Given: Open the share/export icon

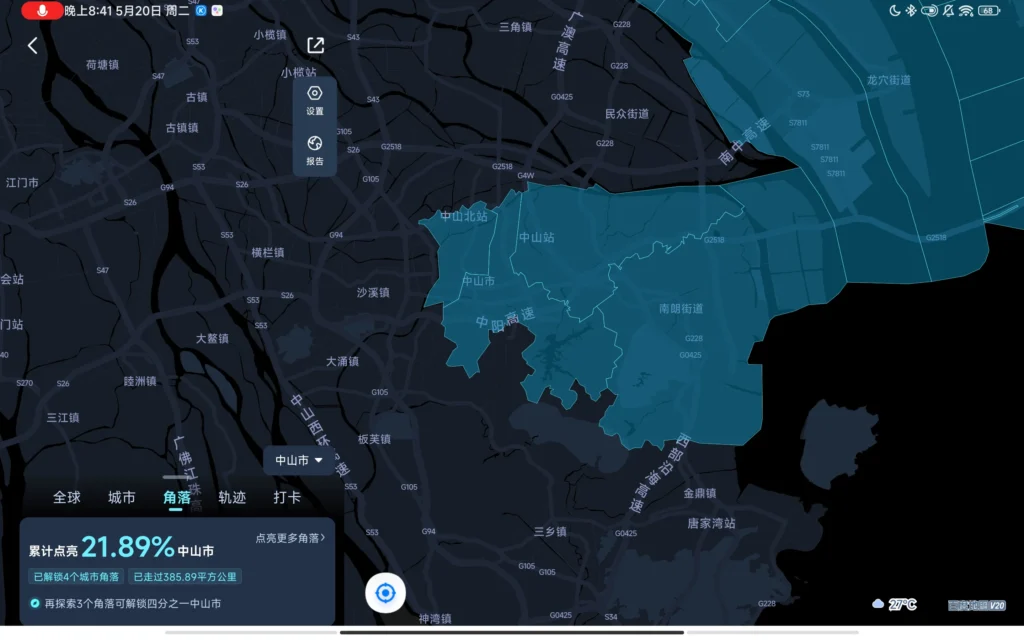Looking at the screenshot, I should pyautogui.click(x=315, y=45).
